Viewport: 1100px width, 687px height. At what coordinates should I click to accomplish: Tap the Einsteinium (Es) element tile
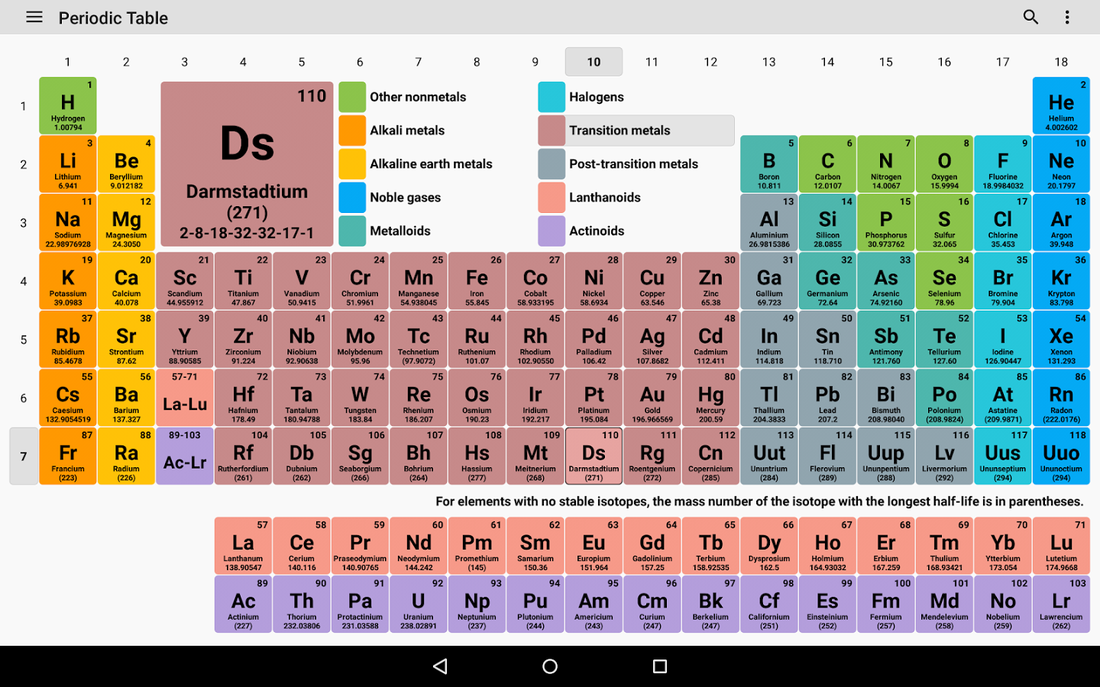827,604
